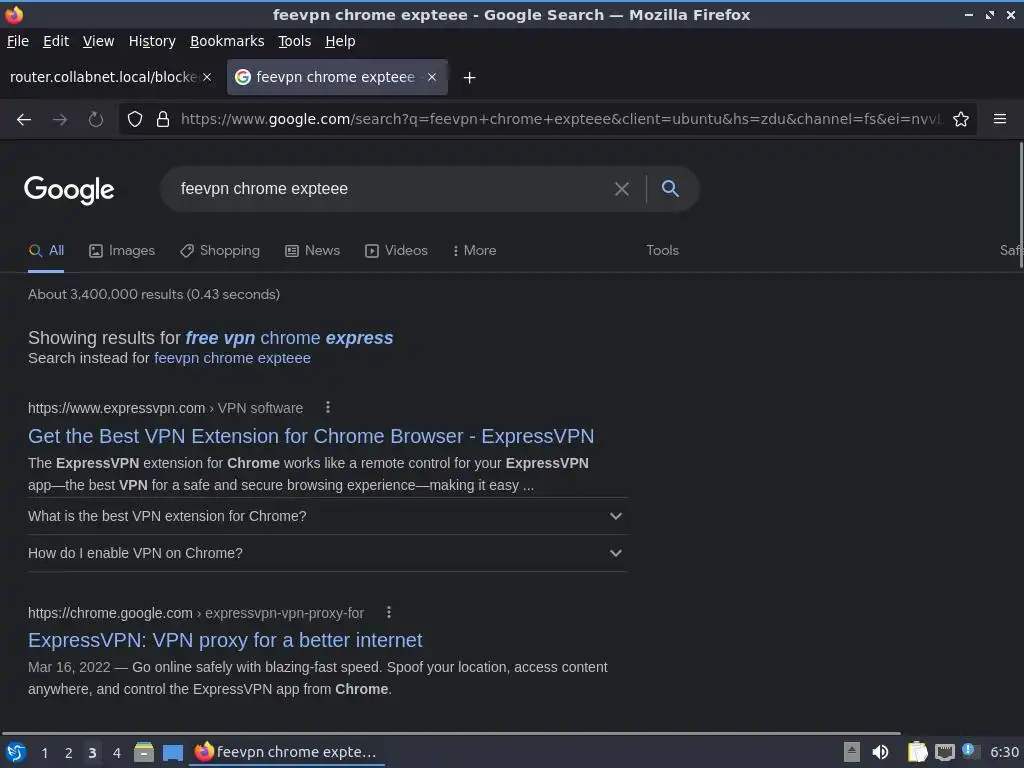Select the All results tab
This screenshot has height=768, width=1024.
[x=46, y=251]
